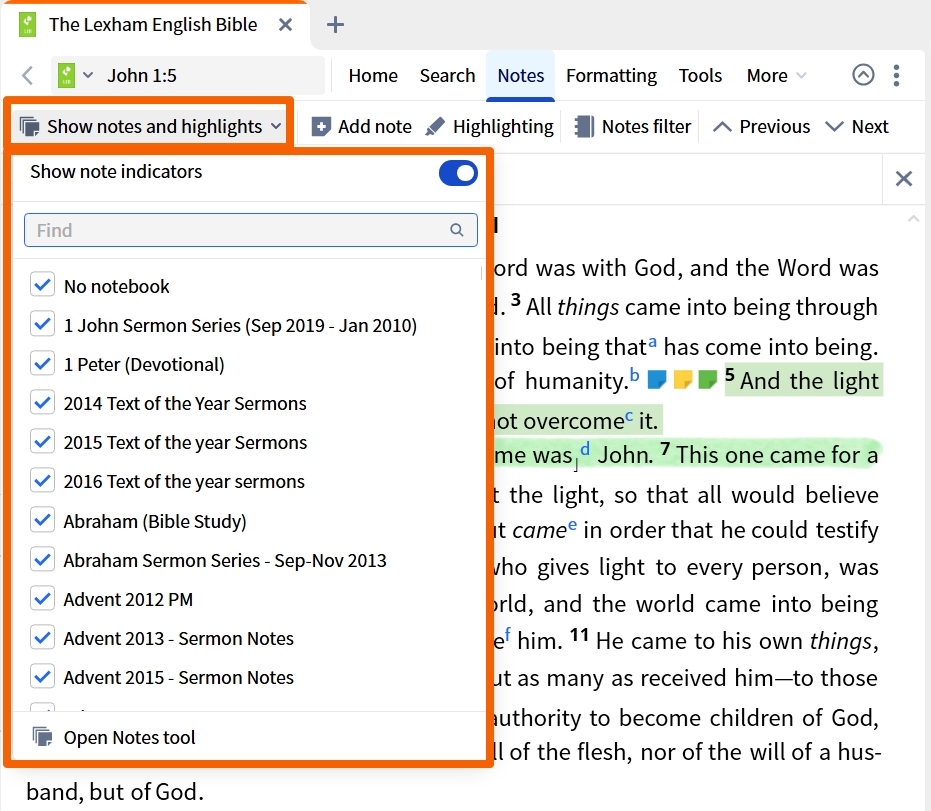Image resolution: width=931 pixels, height=811 pixels.
Task: Click into the Find notebooks field
Action: coord(251,230)
